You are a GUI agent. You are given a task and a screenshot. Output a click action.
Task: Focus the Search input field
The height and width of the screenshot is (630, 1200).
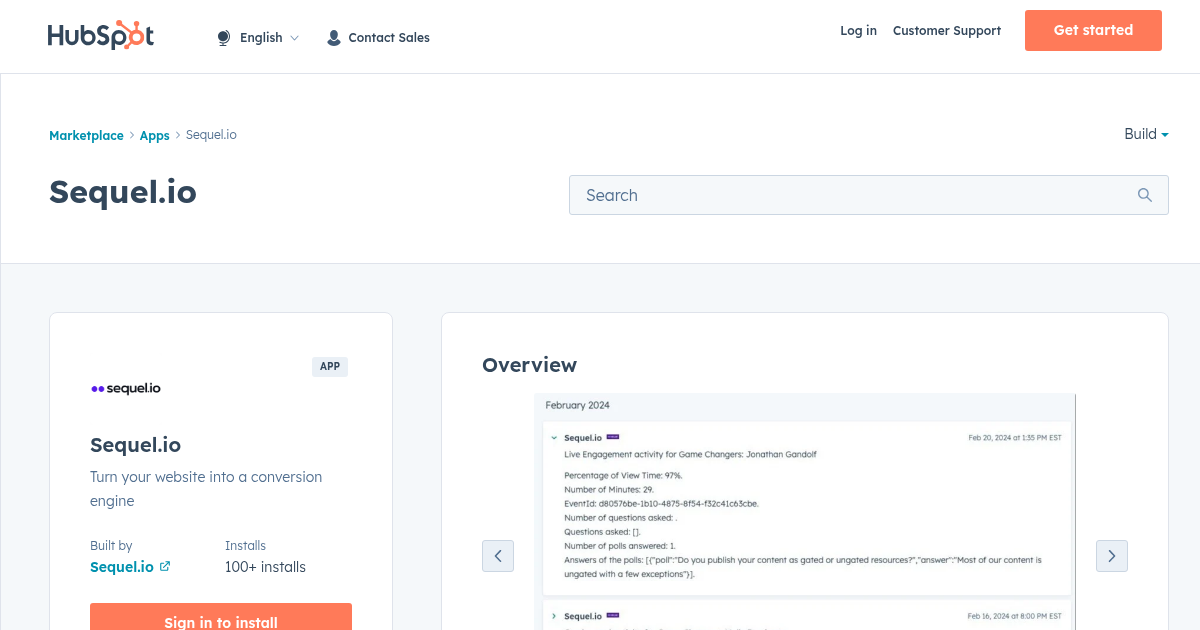(x=869, y=195)
